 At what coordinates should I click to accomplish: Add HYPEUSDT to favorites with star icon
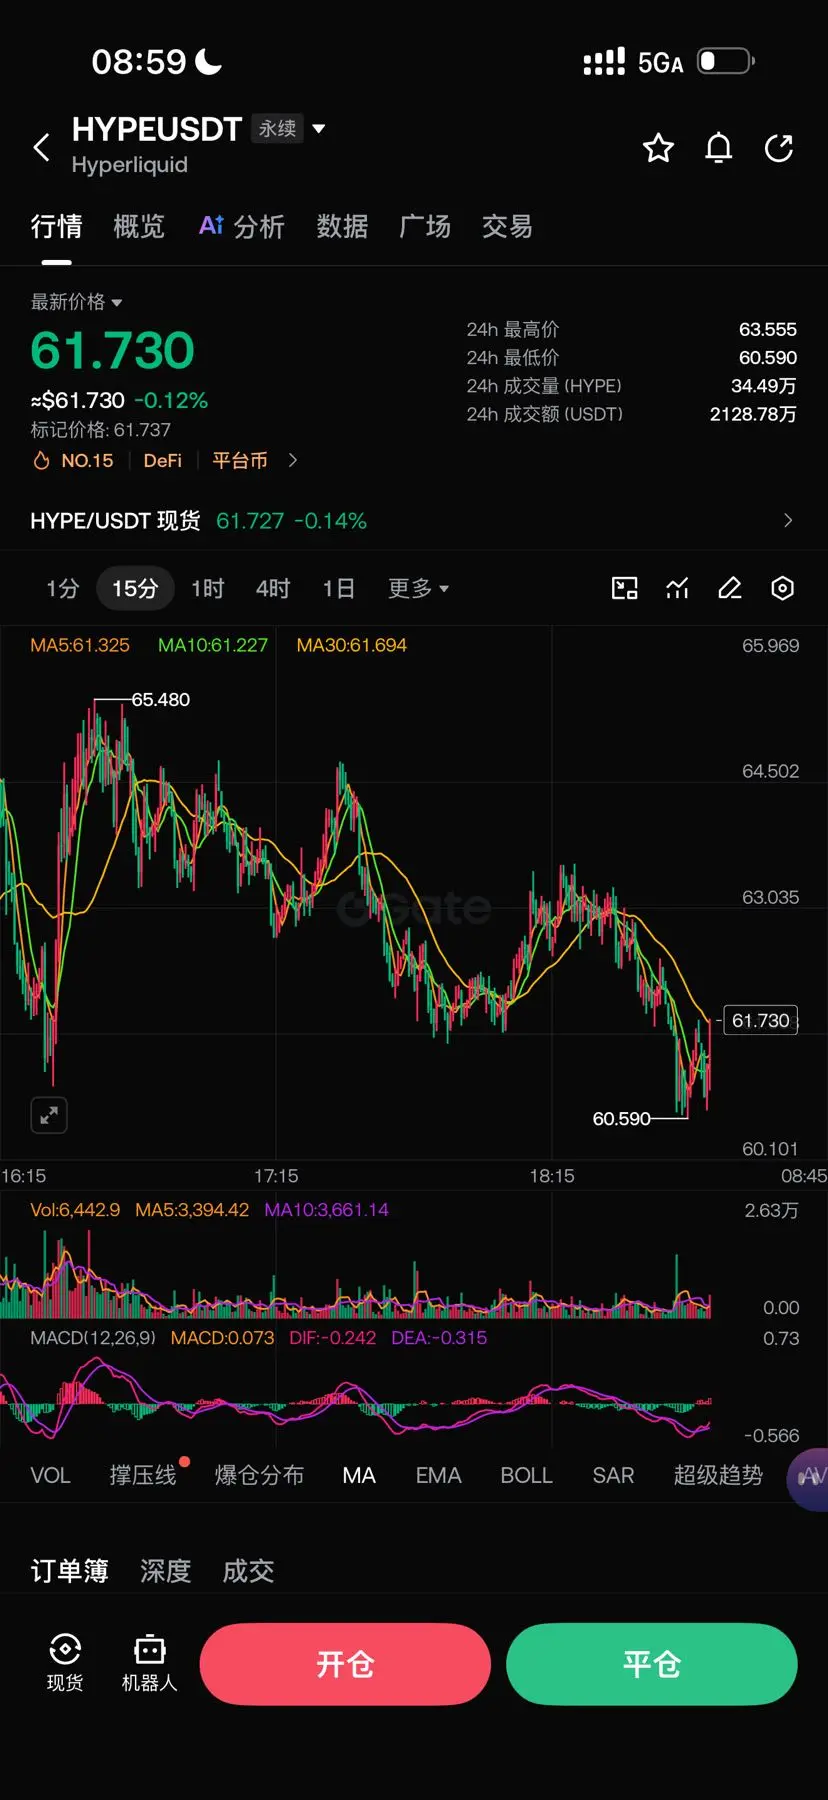658,148
